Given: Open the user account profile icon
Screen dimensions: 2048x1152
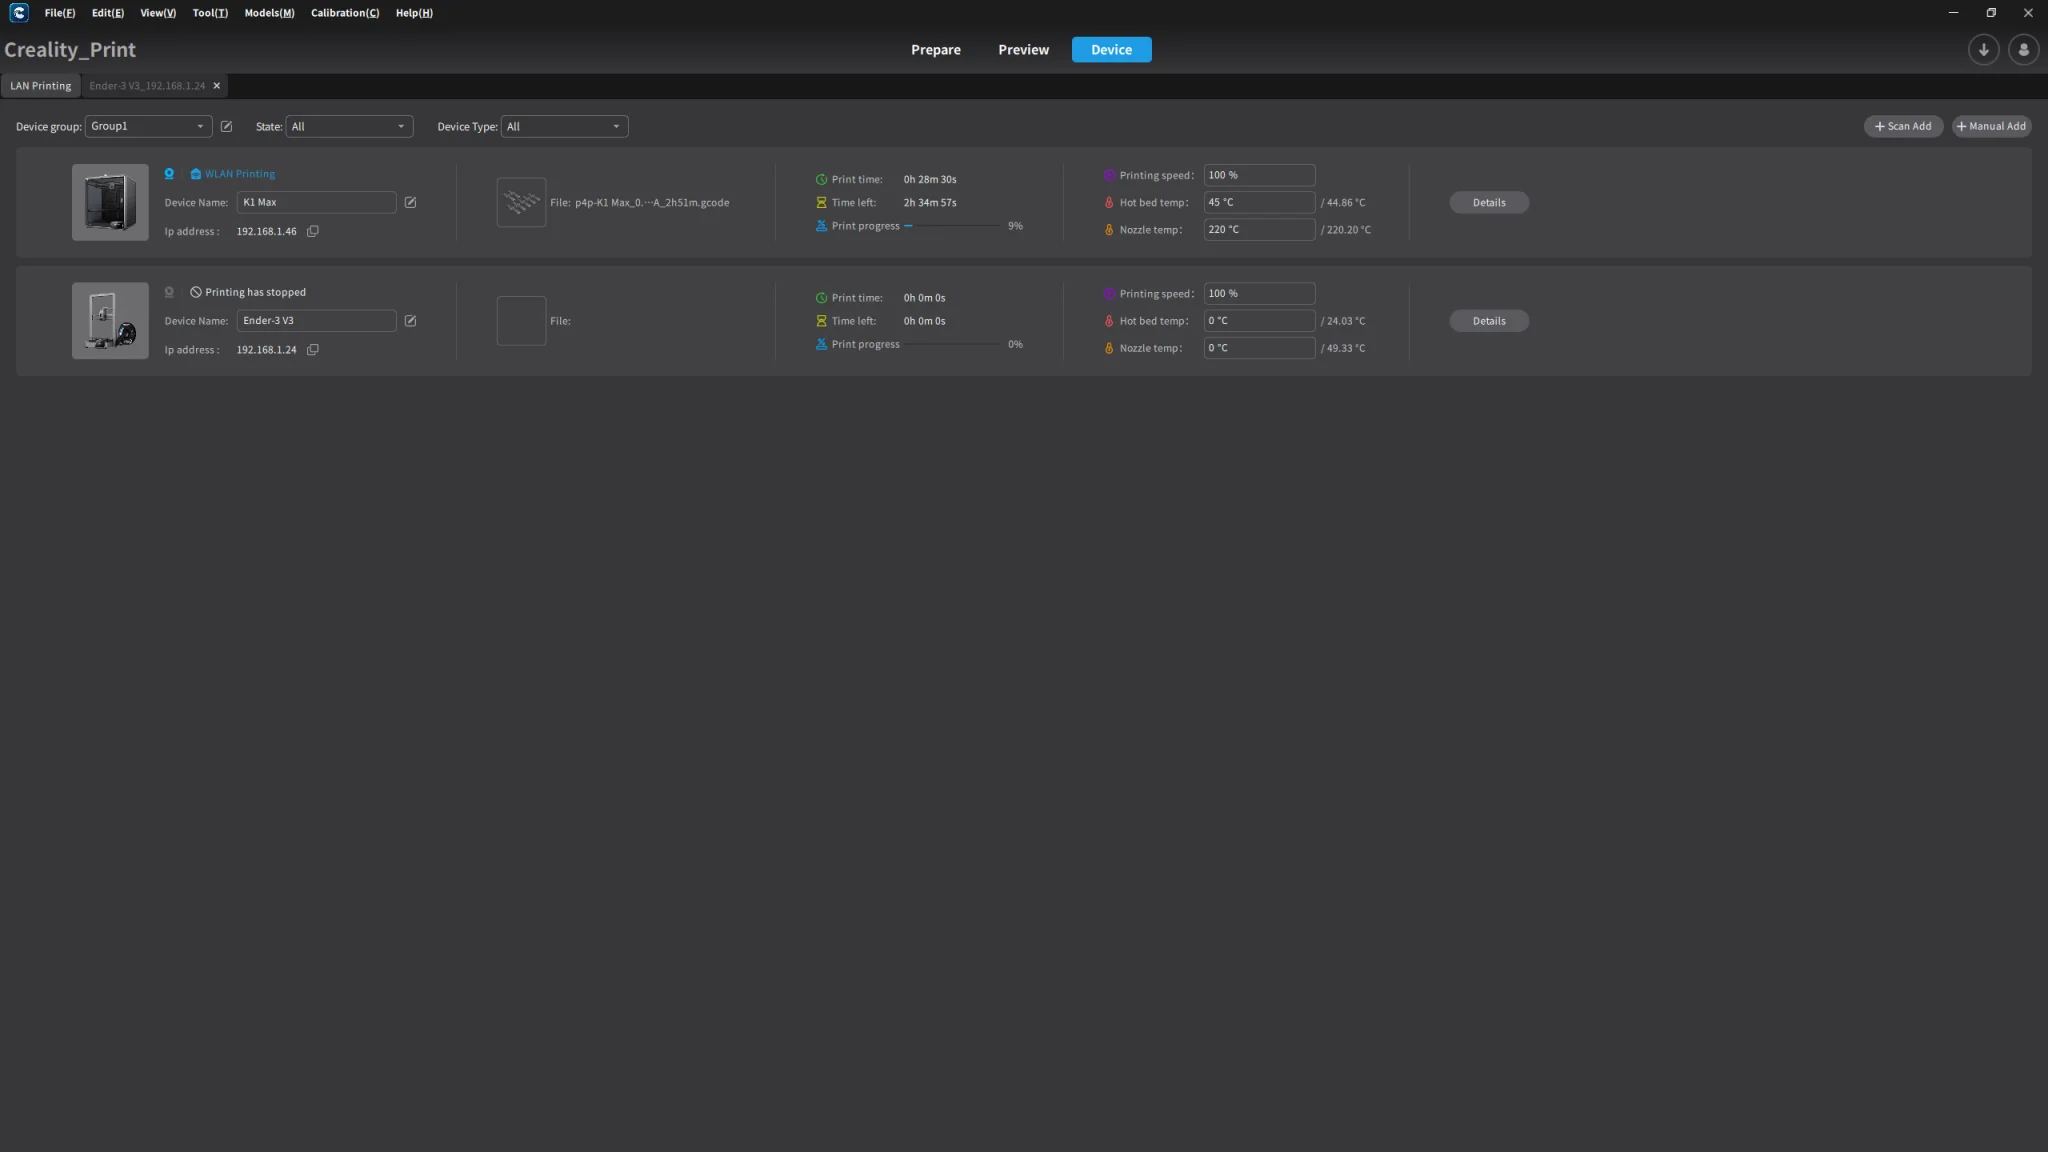Looking at the screenshot, I should (x=2023, y=49).
